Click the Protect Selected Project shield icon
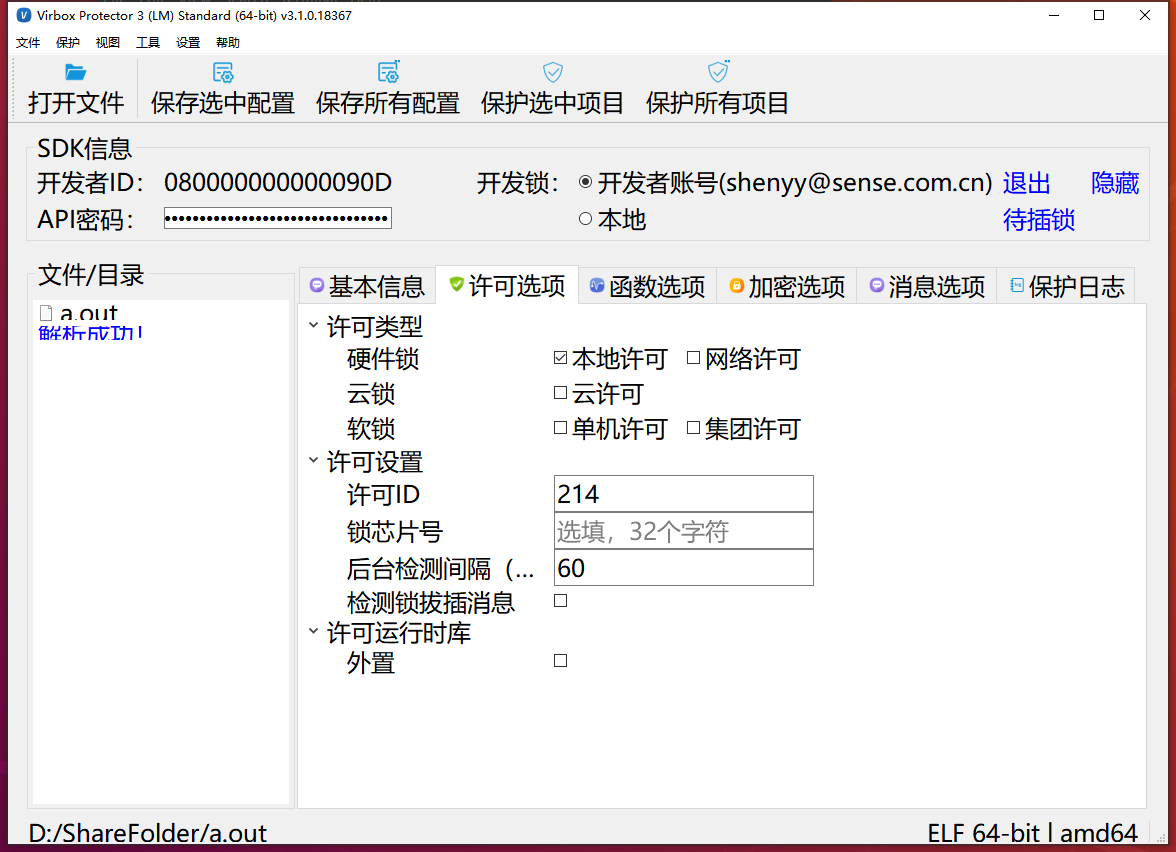This screenshot has width=1176, height=852. point(553,72)
